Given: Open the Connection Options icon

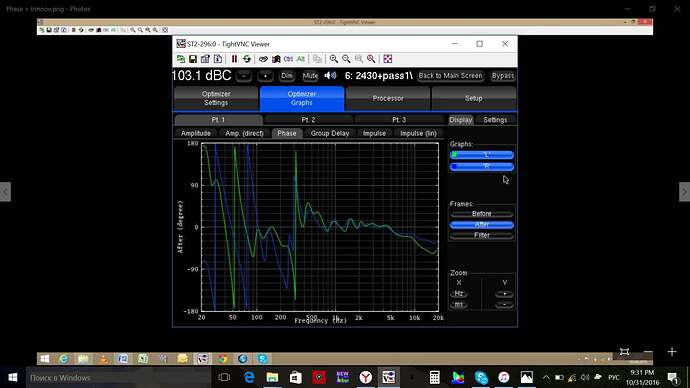Looking at the screenshot, I should [205, 59].
